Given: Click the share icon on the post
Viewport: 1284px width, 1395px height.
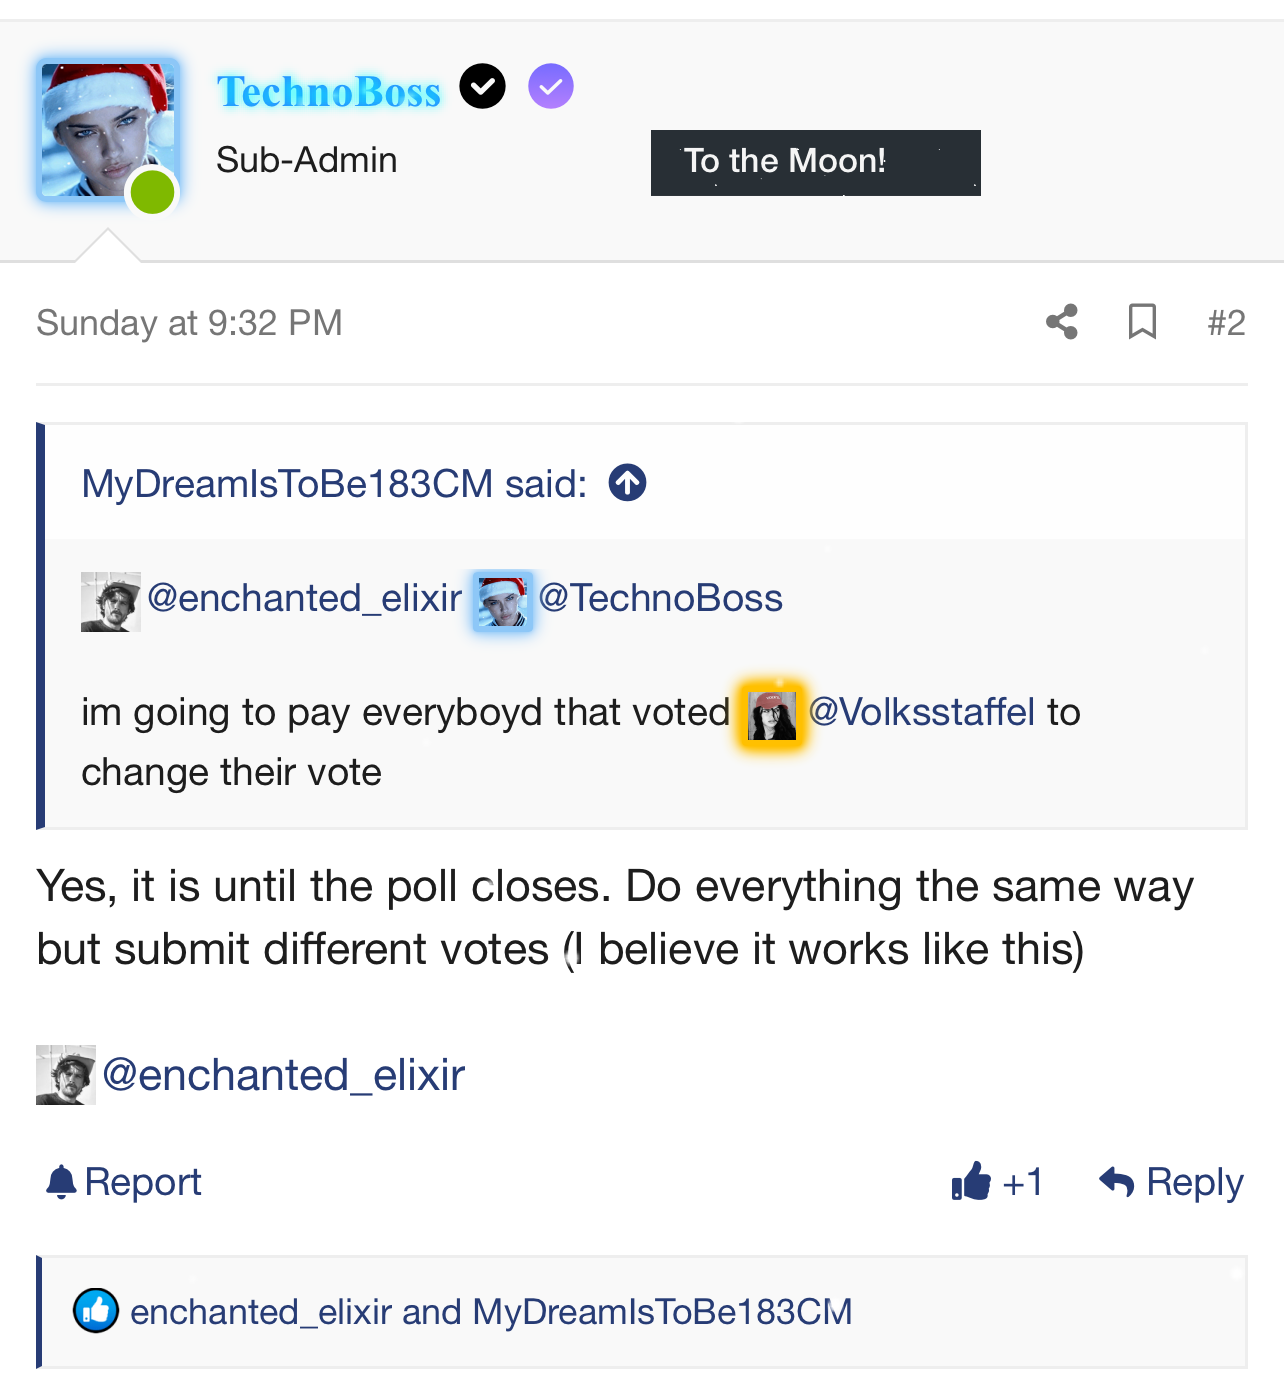Looking at the screenshot, I should (1062, 322).
